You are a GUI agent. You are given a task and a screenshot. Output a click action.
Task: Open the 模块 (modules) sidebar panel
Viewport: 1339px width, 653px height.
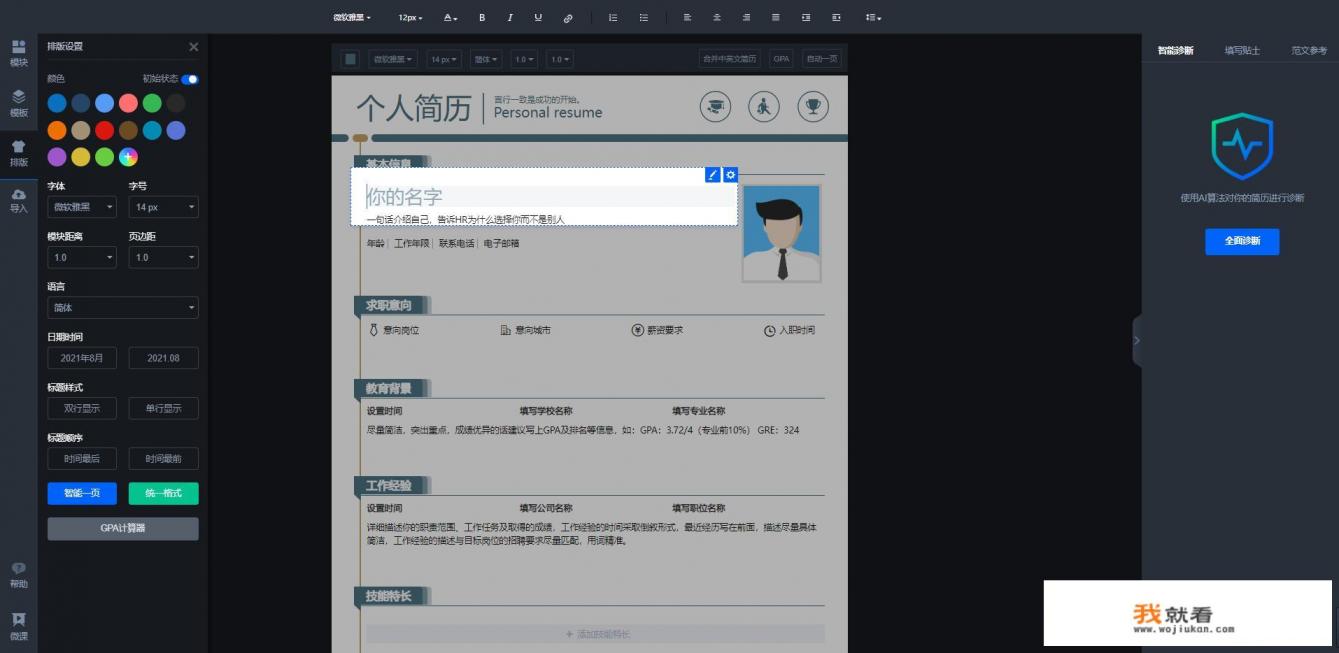[18, 53]
